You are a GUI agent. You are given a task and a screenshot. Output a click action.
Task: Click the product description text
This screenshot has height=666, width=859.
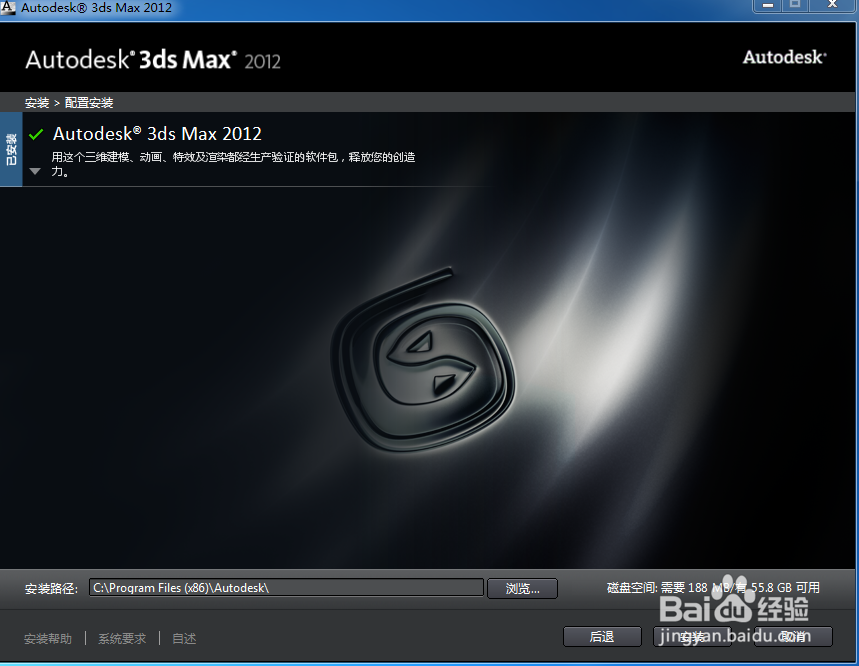coord(233,164)
